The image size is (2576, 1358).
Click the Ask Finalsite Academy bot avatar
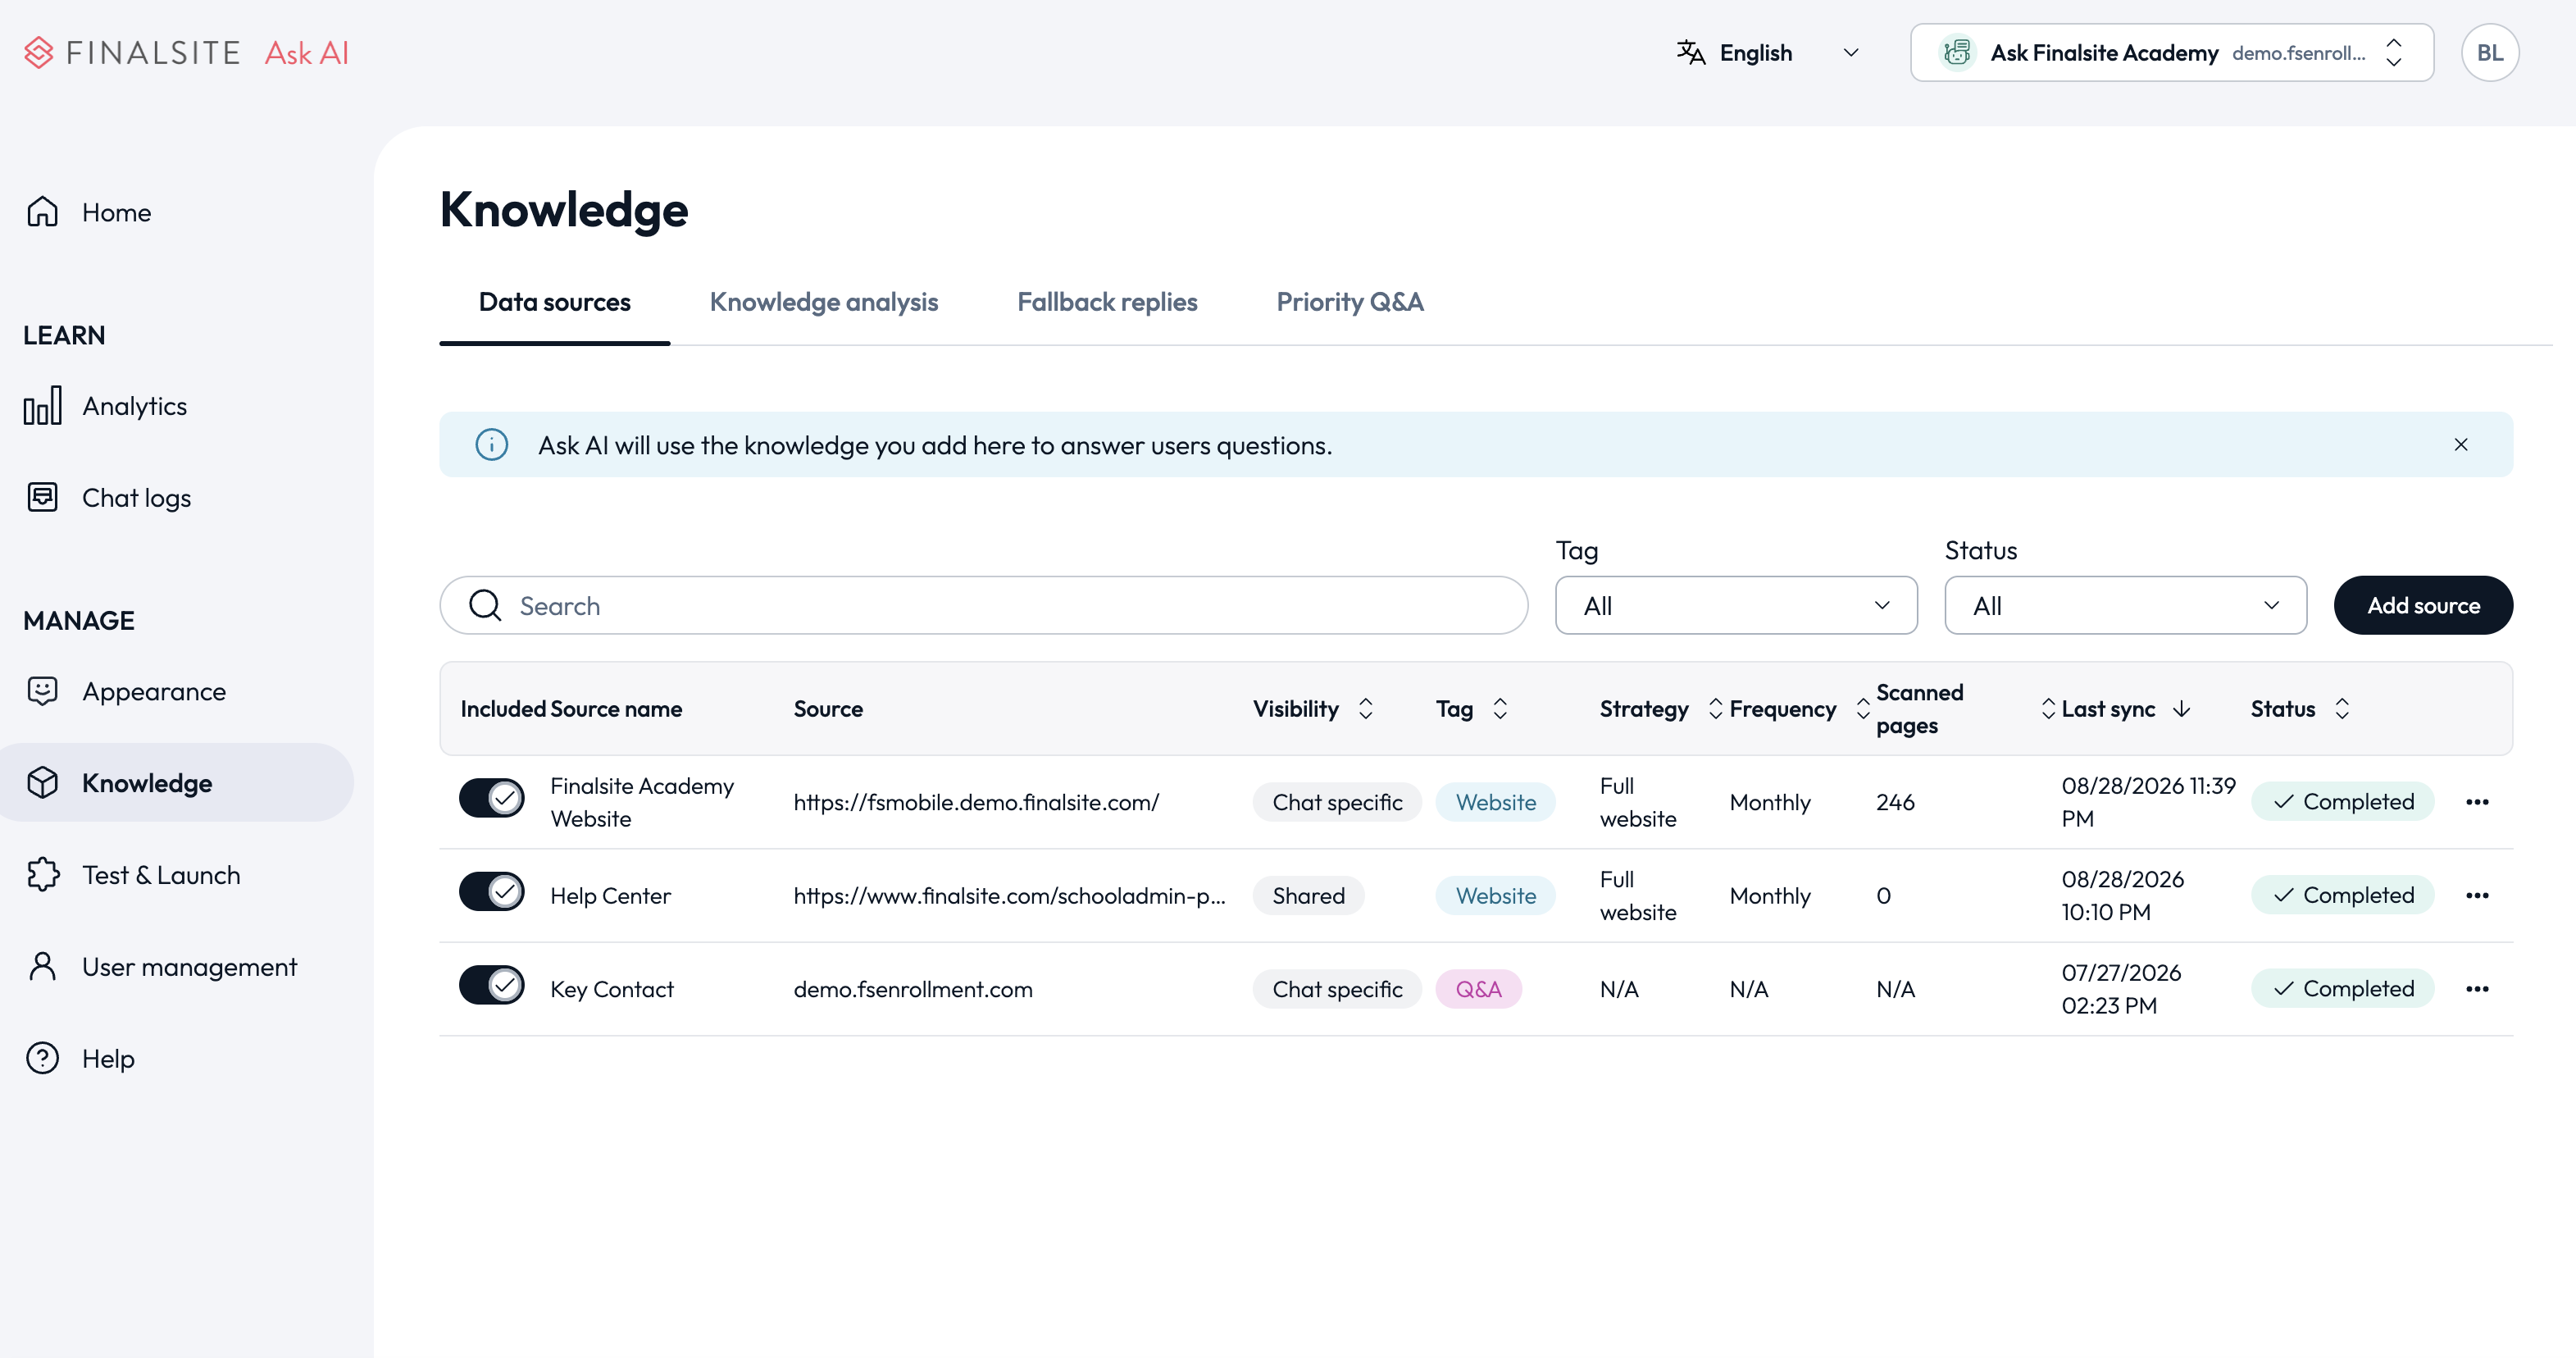point(1957,53)
